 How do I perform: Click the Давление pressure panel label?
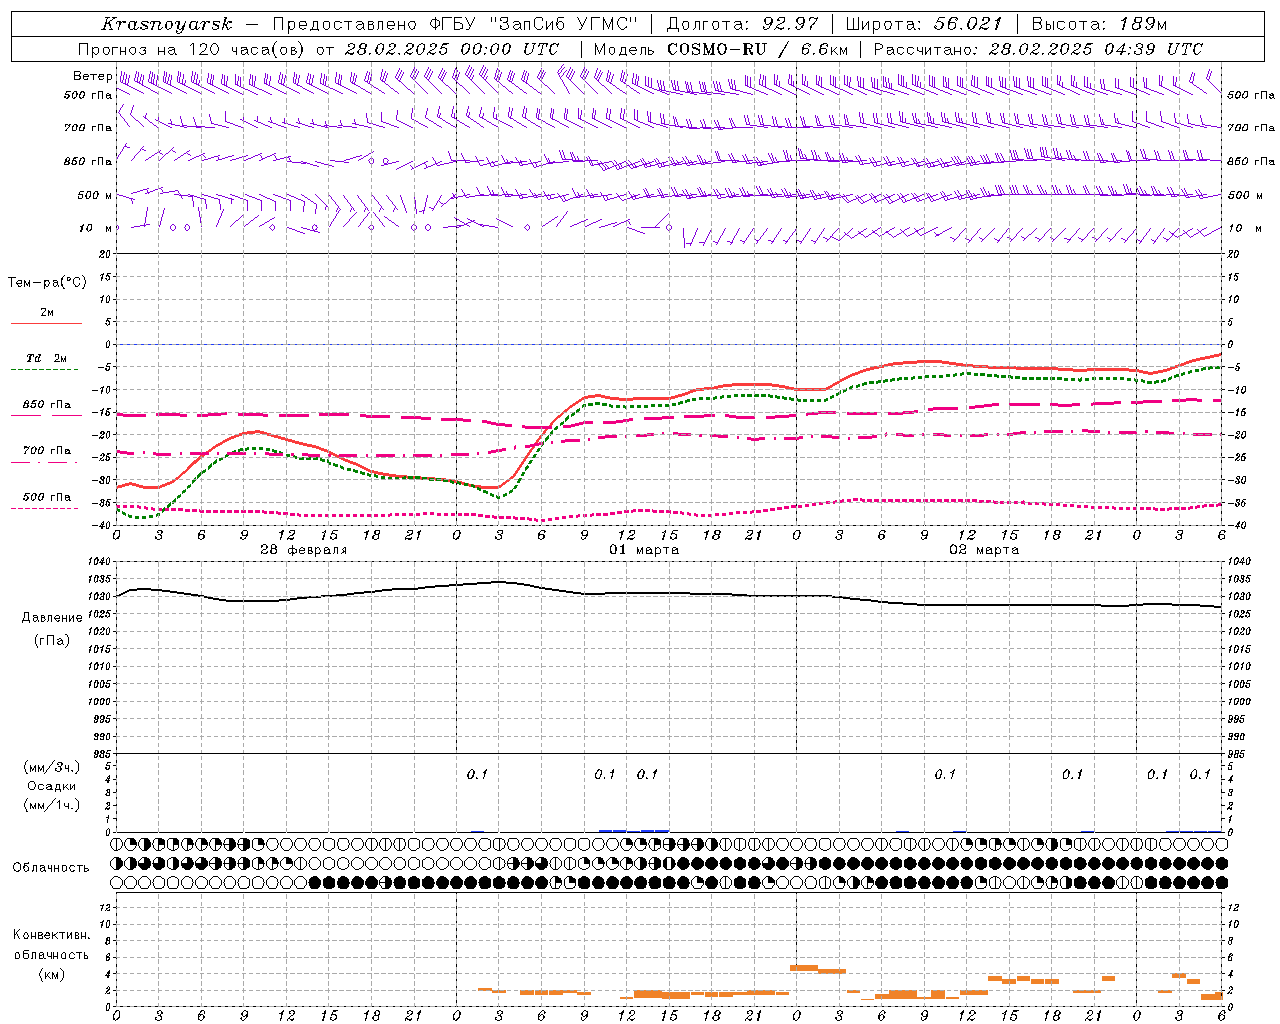(x=52, y=618)
